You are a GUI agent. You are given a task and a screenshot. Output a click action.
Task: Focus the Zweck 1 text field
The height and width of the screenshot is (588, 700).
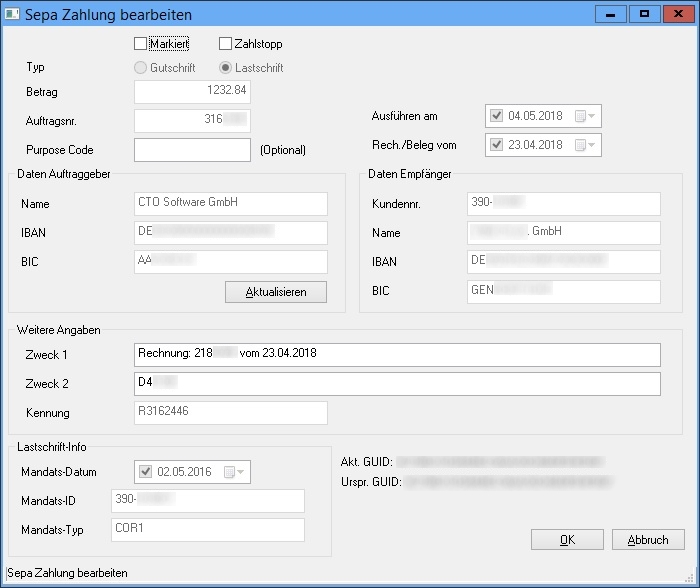point(397,355)
